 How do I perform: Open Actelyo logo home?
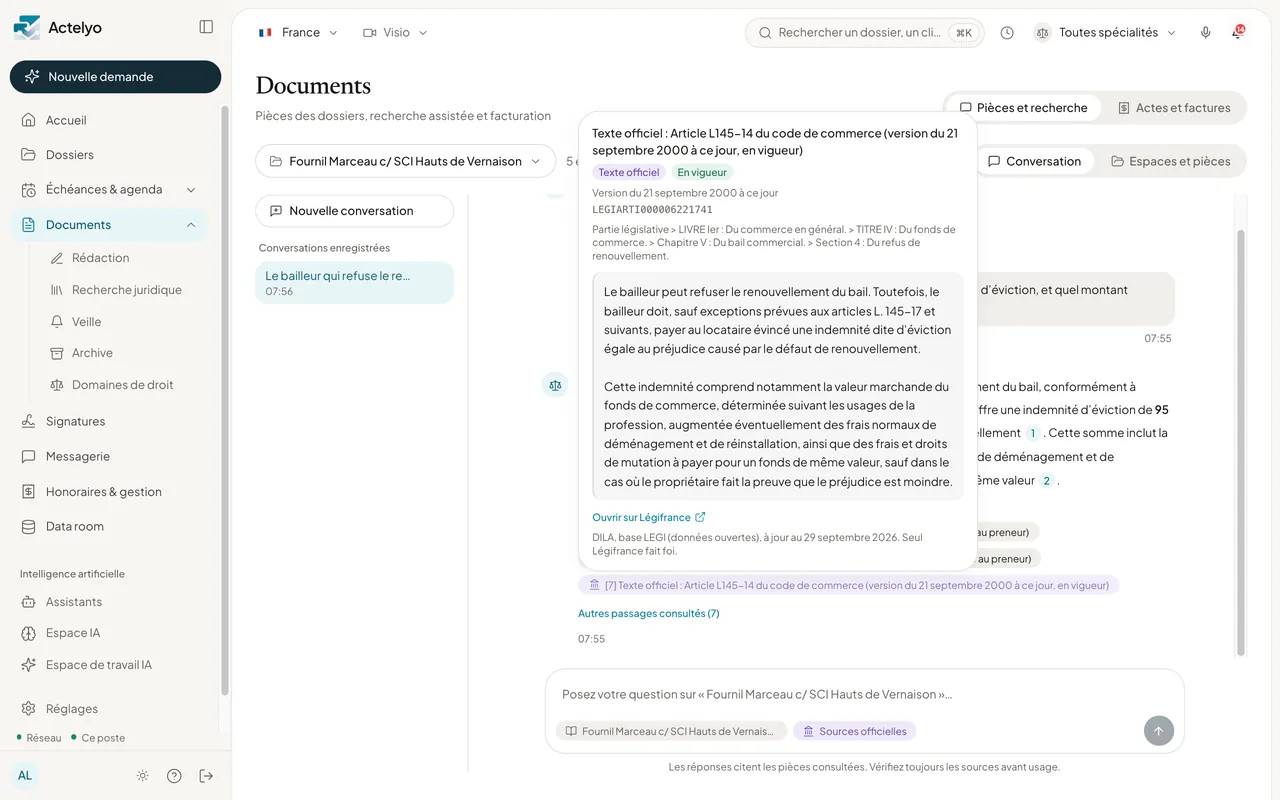coord(58,28)
